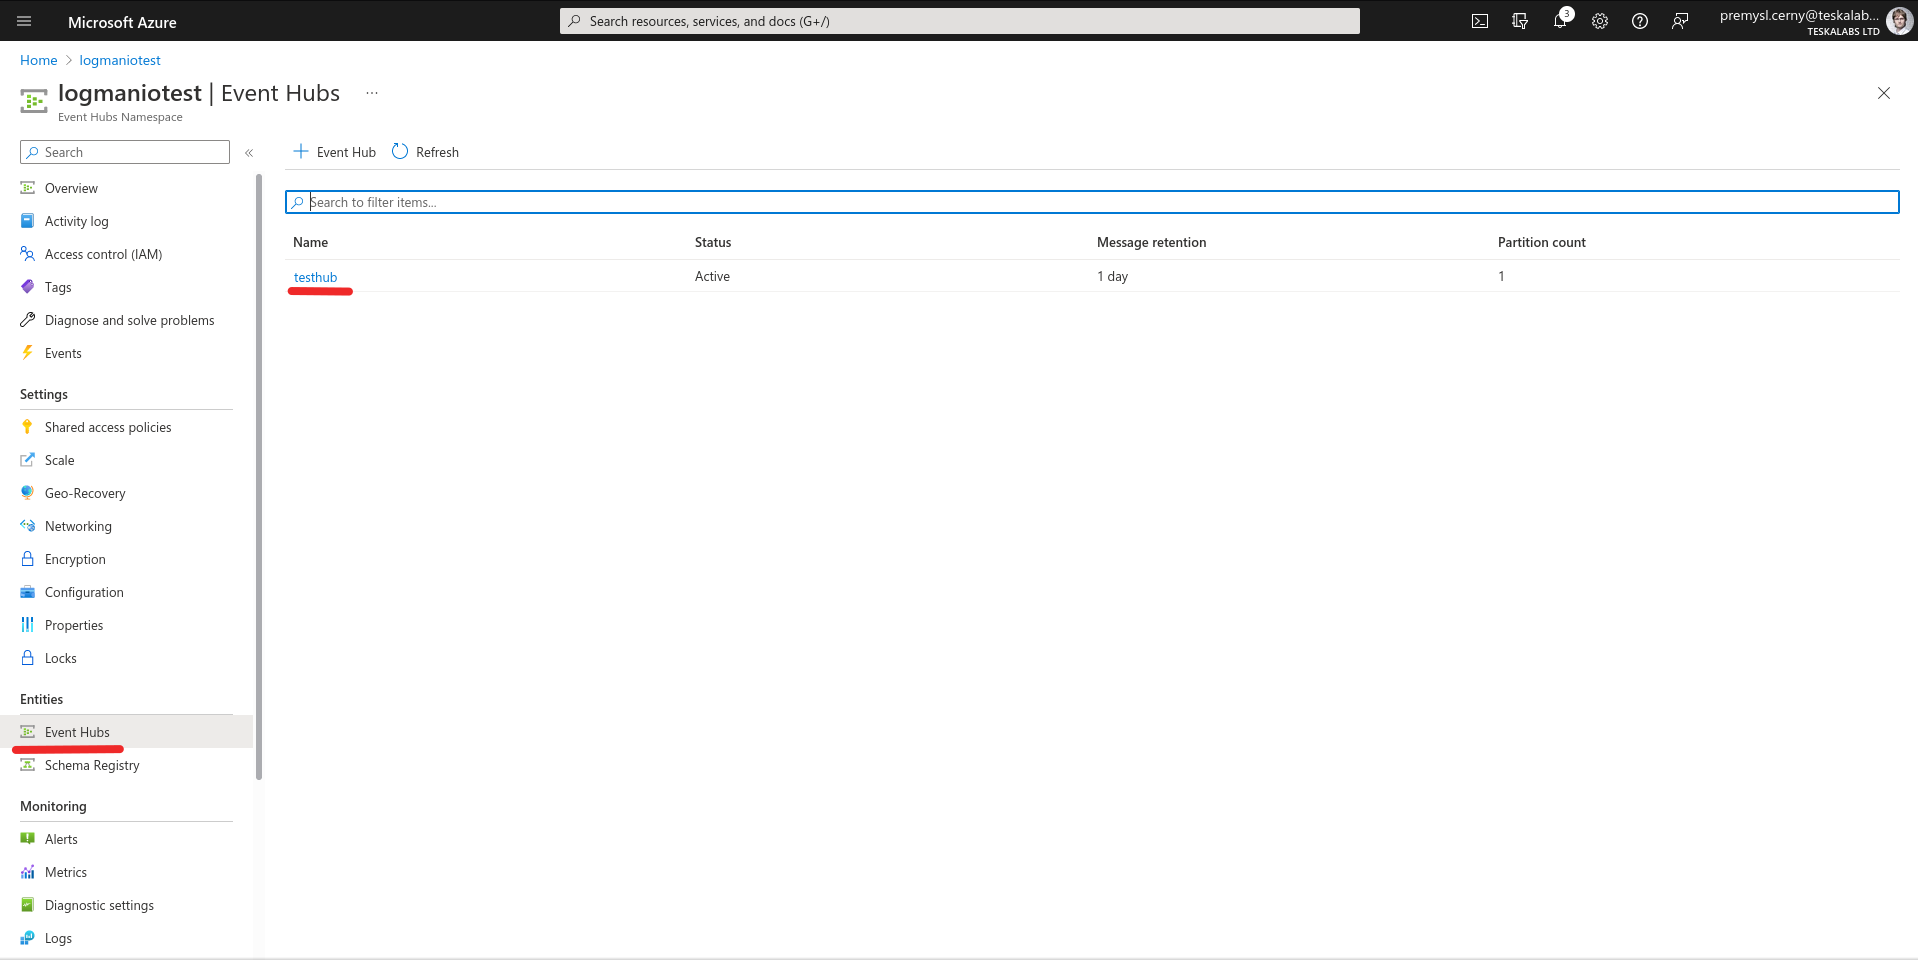Click the Activity log icon
1918x960 pixels.
pos(28,221)
